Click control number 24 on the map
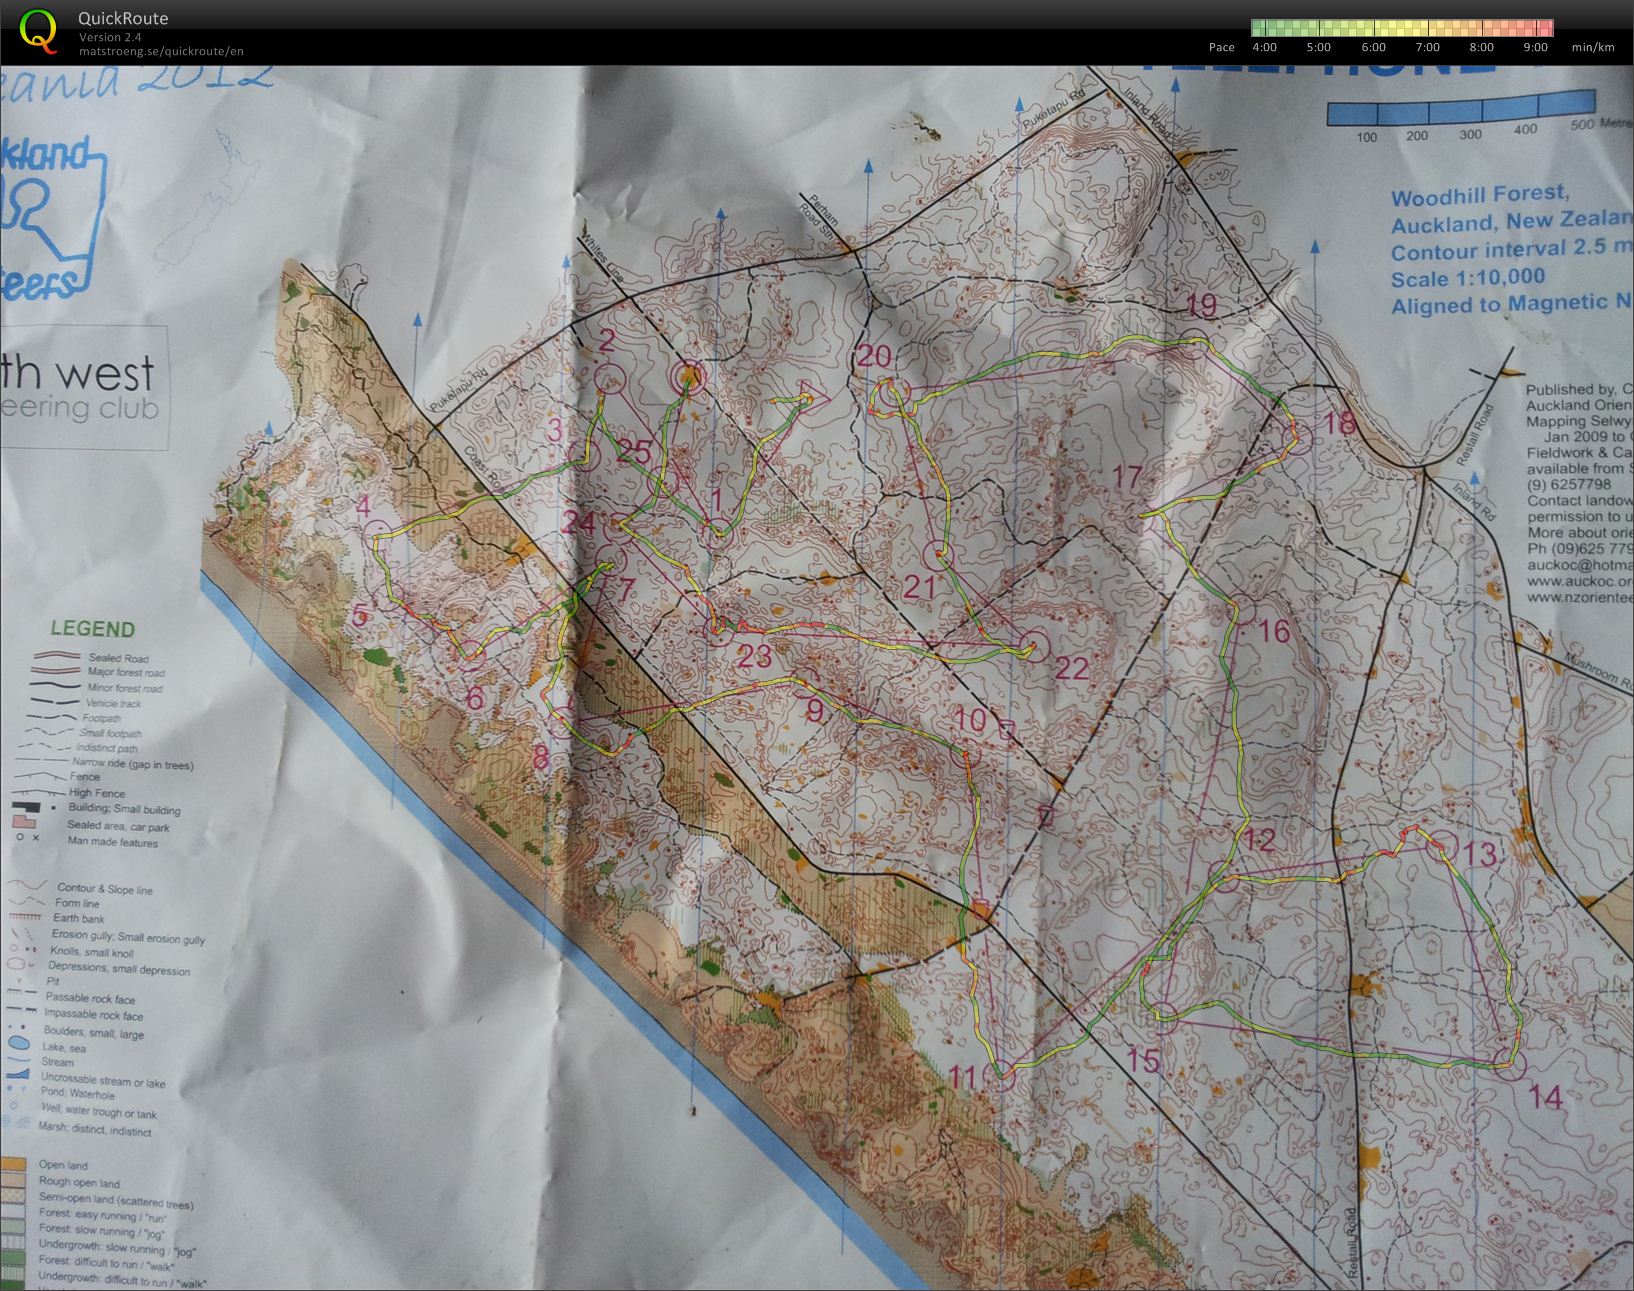This screenshot has width=1634, height=1291. point(579,522)
